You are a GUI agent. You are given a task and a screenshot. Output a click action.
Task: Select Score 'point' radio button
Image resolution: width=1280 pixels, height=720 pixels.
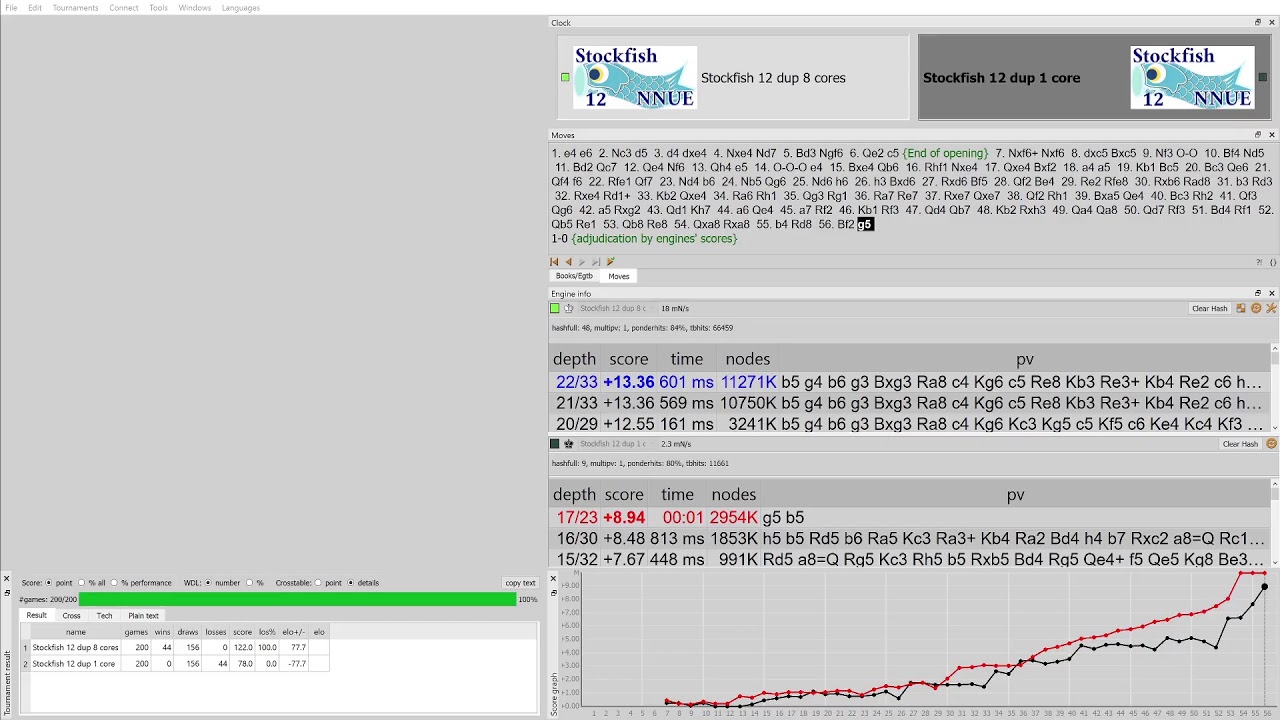click(49, 583)
